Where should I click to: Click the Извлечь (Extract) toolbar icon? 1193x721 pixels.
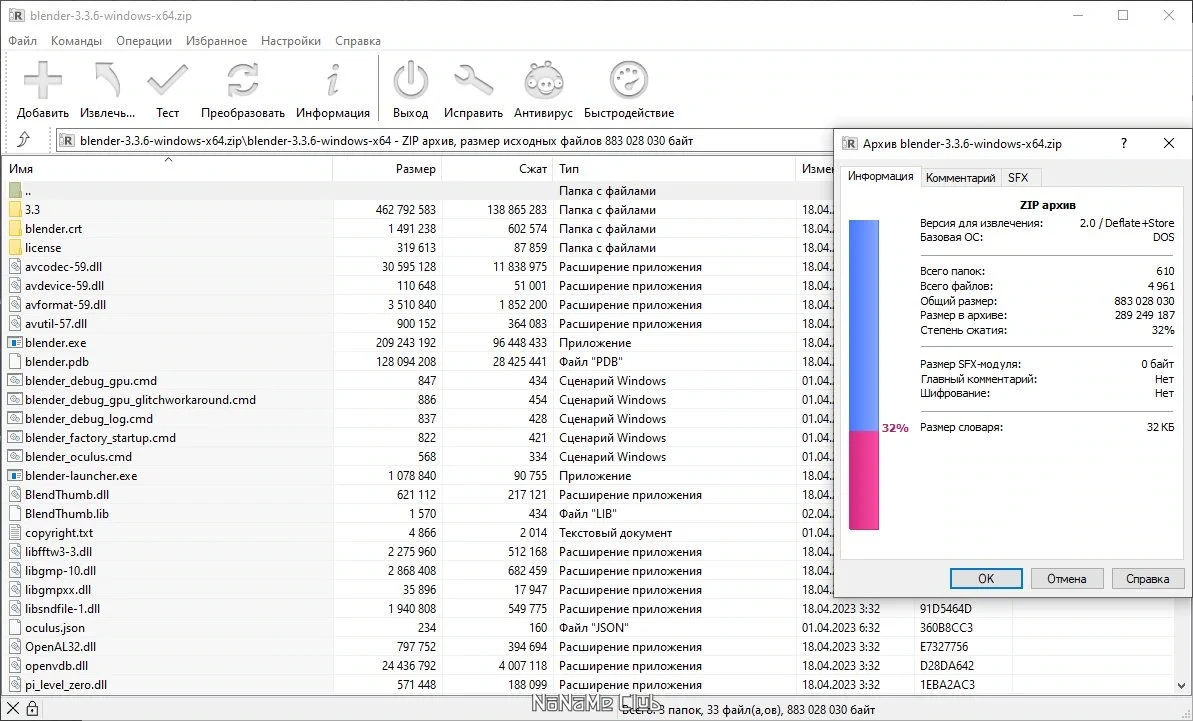tap(107, 81)
